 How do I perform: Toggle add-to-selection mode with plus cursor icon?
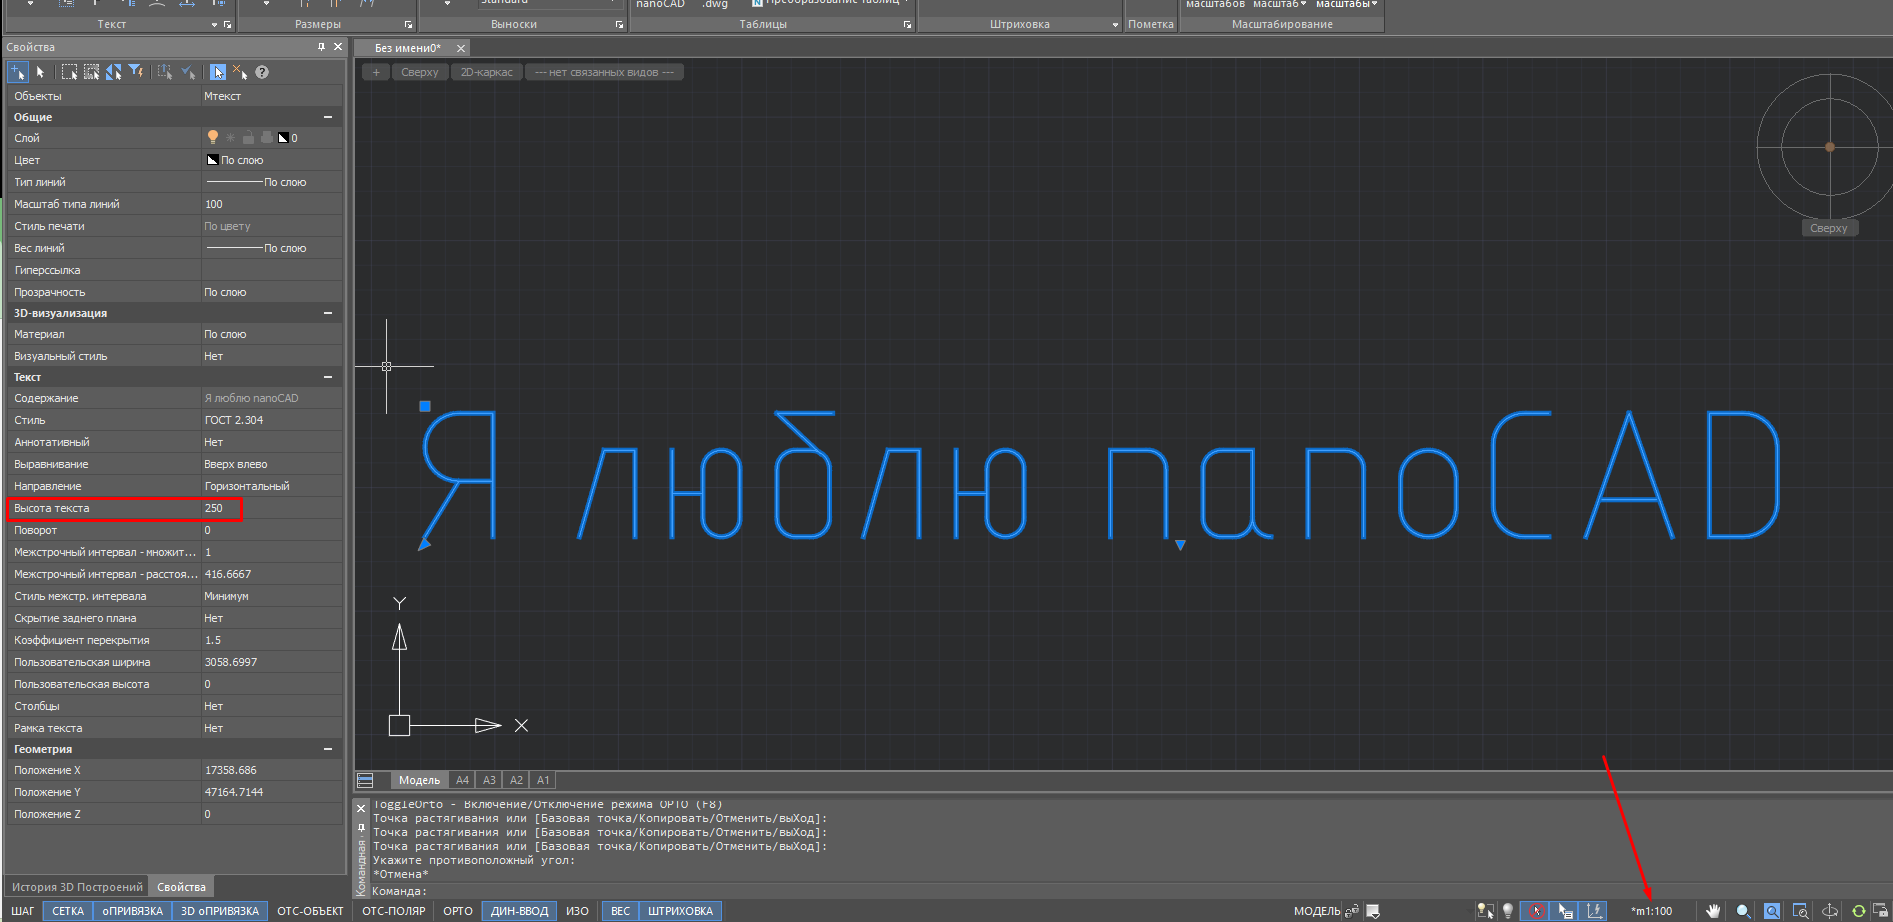coord(17,72)
